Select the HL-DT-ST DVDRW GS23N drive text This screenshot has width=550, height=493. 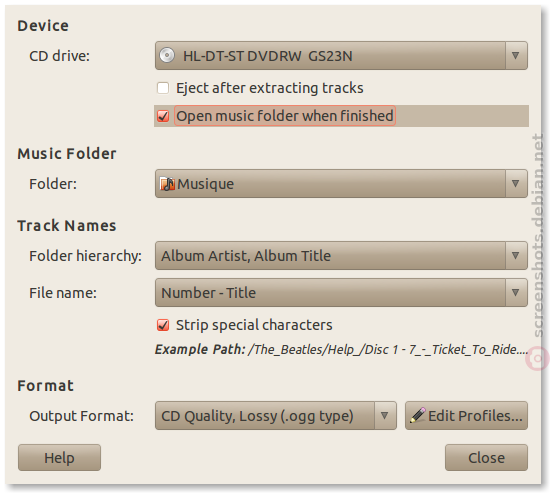268,56
